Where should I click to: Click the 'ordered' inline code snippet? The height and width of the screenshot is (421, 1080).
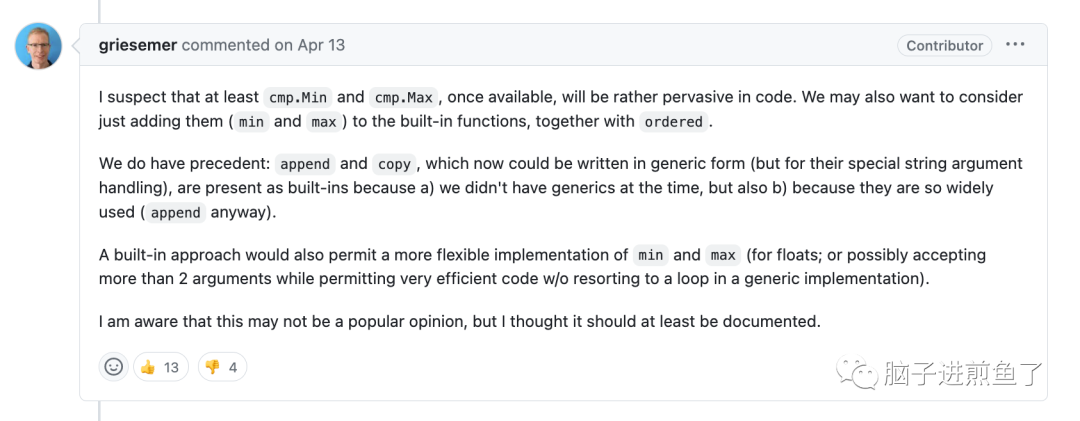point(673,122)
